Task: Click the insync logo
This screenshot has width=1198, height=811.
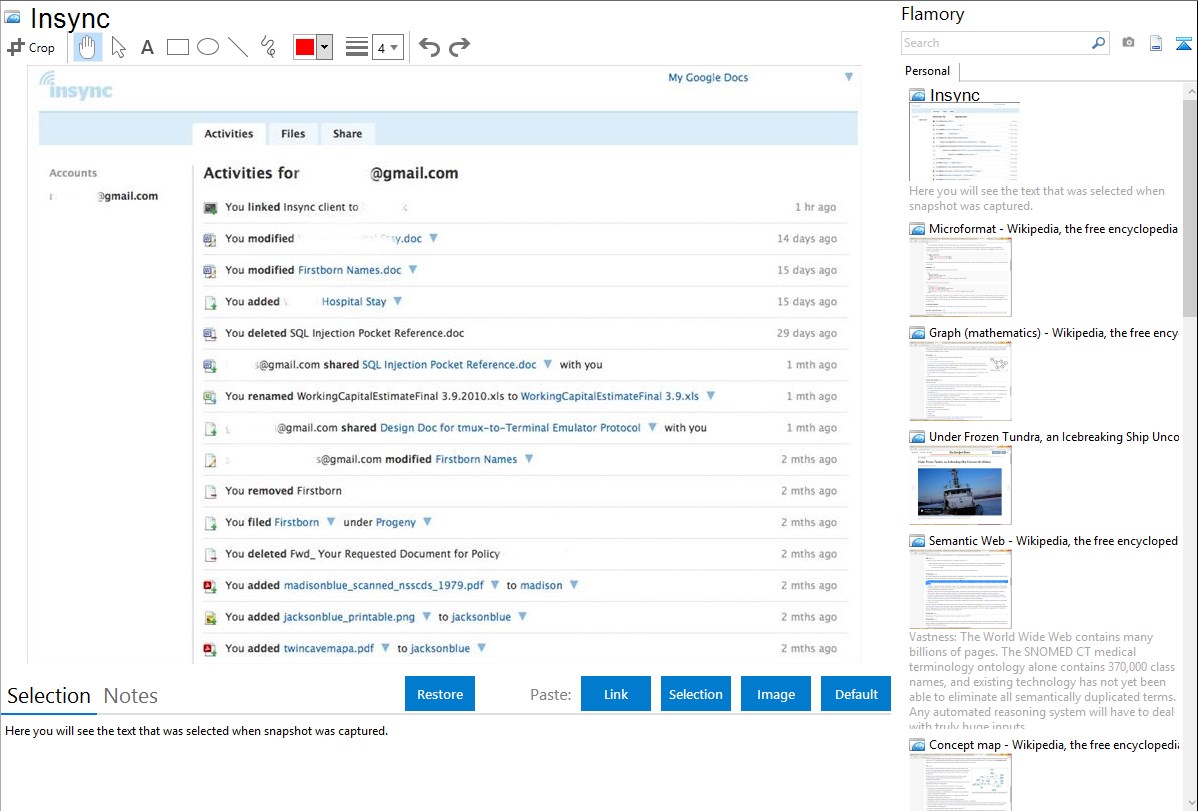Action: 76,86
